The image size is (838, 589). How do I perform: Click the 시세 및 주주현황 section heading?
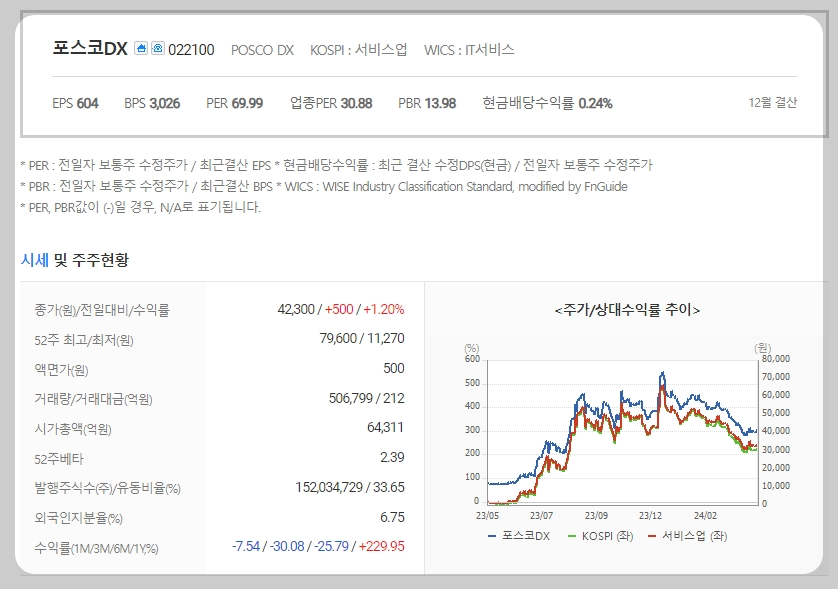tap(75, 260)
